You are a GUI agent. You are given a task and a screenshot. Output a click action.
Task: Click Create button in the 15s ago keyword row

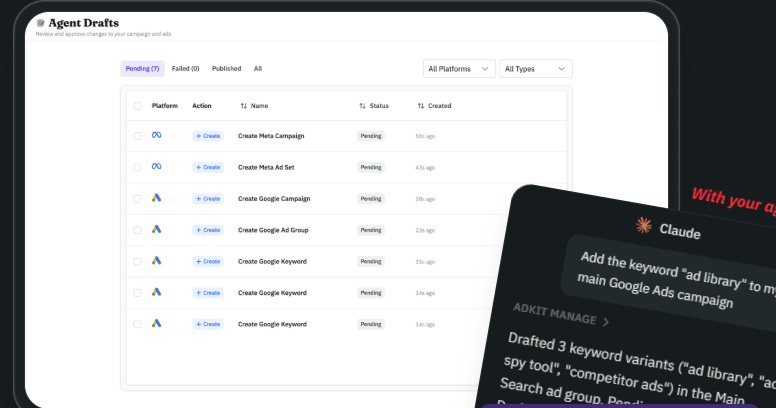pos(208,261)
